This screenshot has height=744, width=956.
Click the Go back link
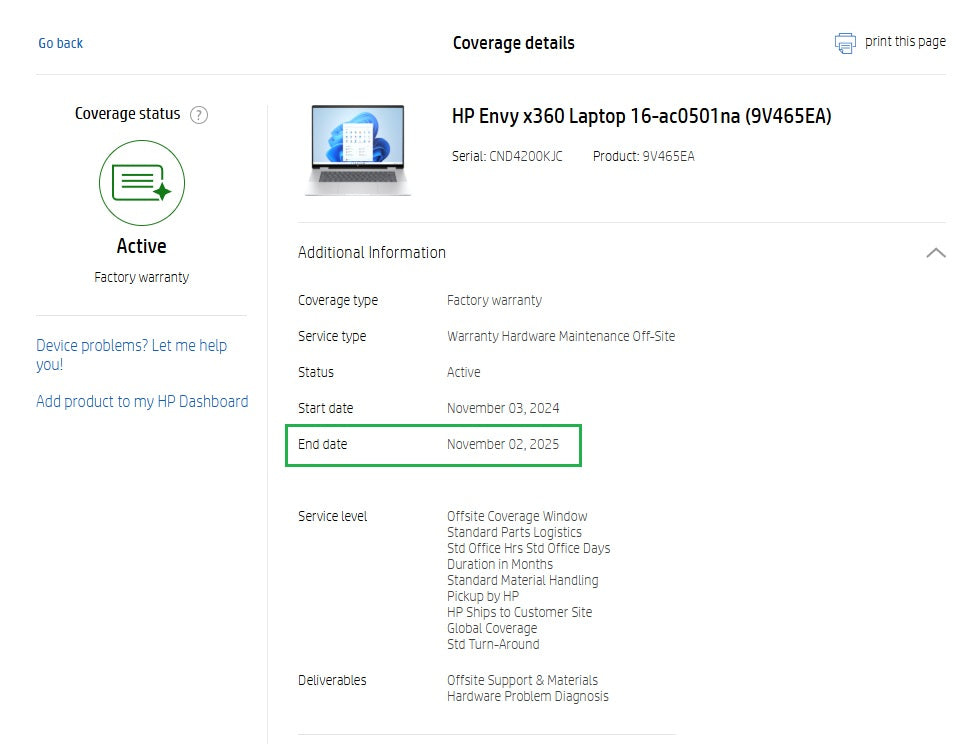coord(60,43)
